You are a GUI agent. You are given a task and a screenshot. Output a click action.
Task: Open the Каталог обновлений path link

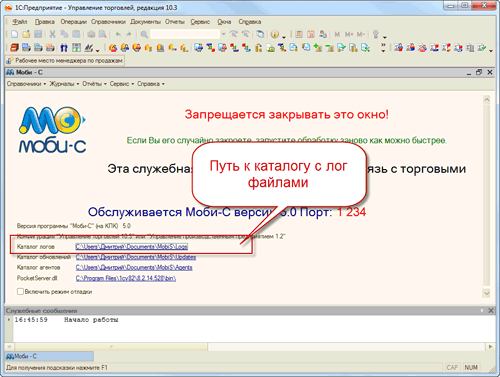136,257
